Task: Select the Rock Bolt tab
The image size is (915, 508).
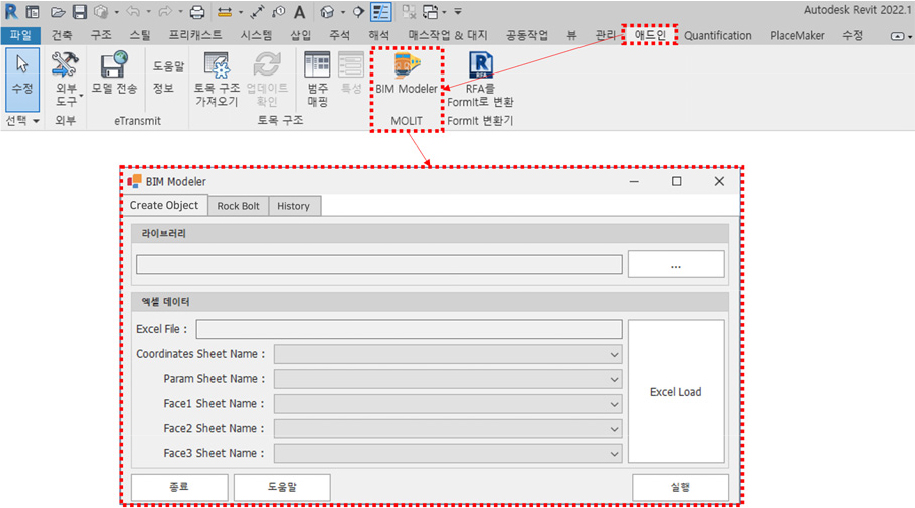Action: click(238, 206)
